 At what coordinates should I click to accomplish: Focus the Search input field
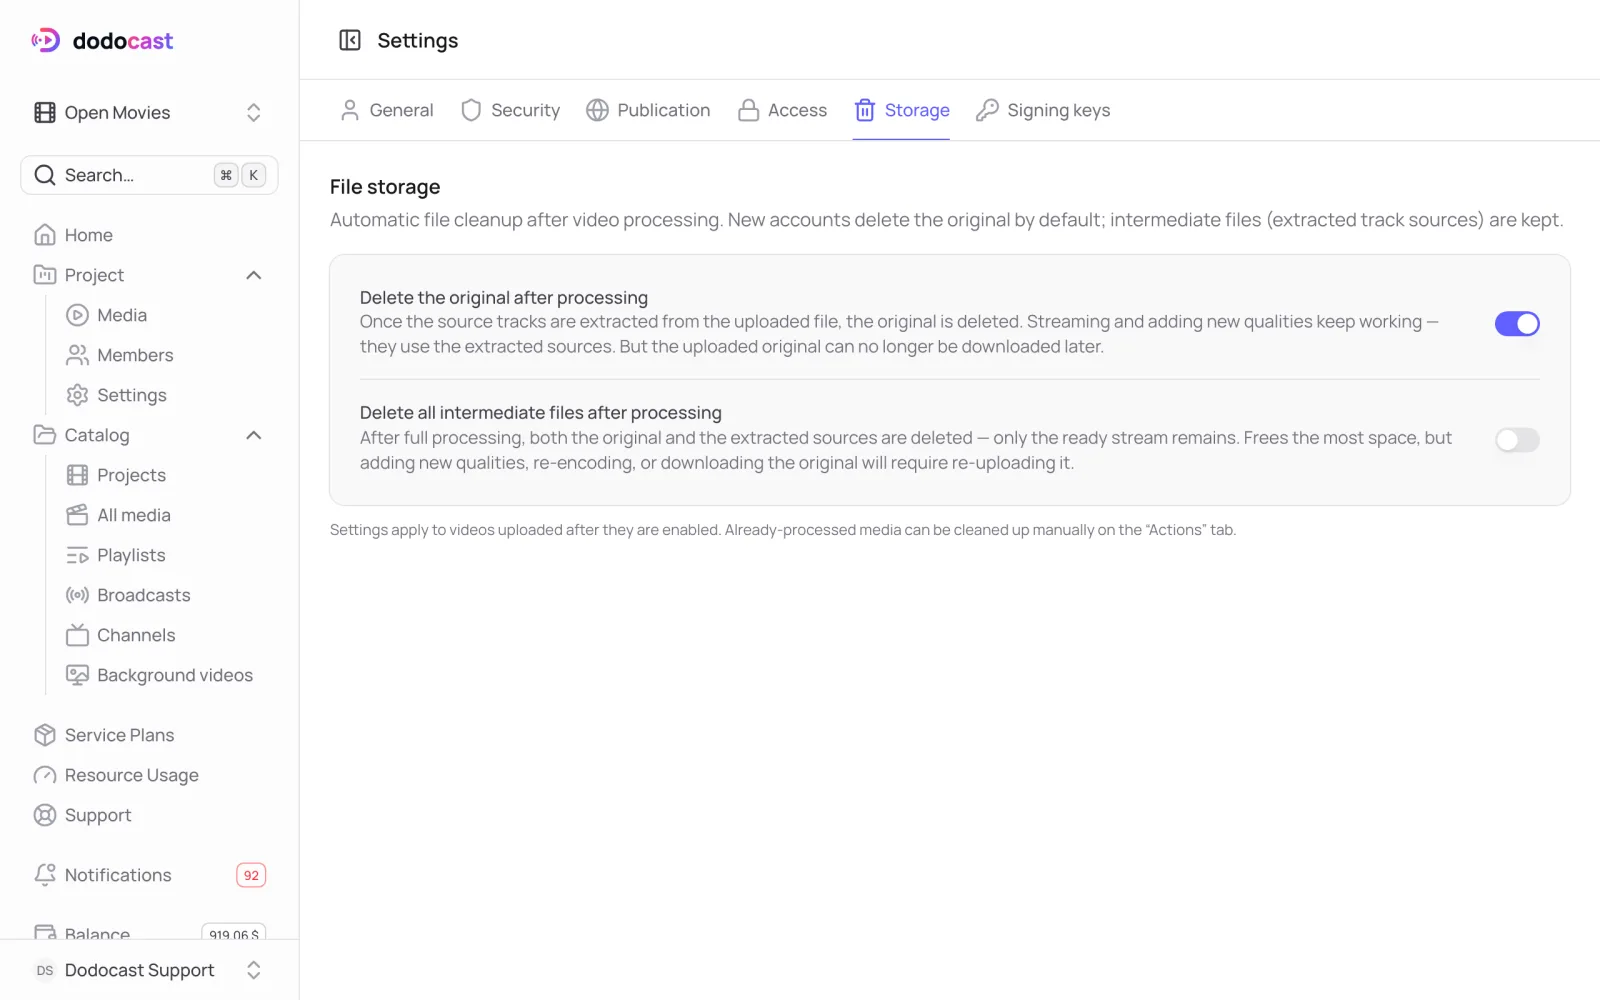coord(149,175)
